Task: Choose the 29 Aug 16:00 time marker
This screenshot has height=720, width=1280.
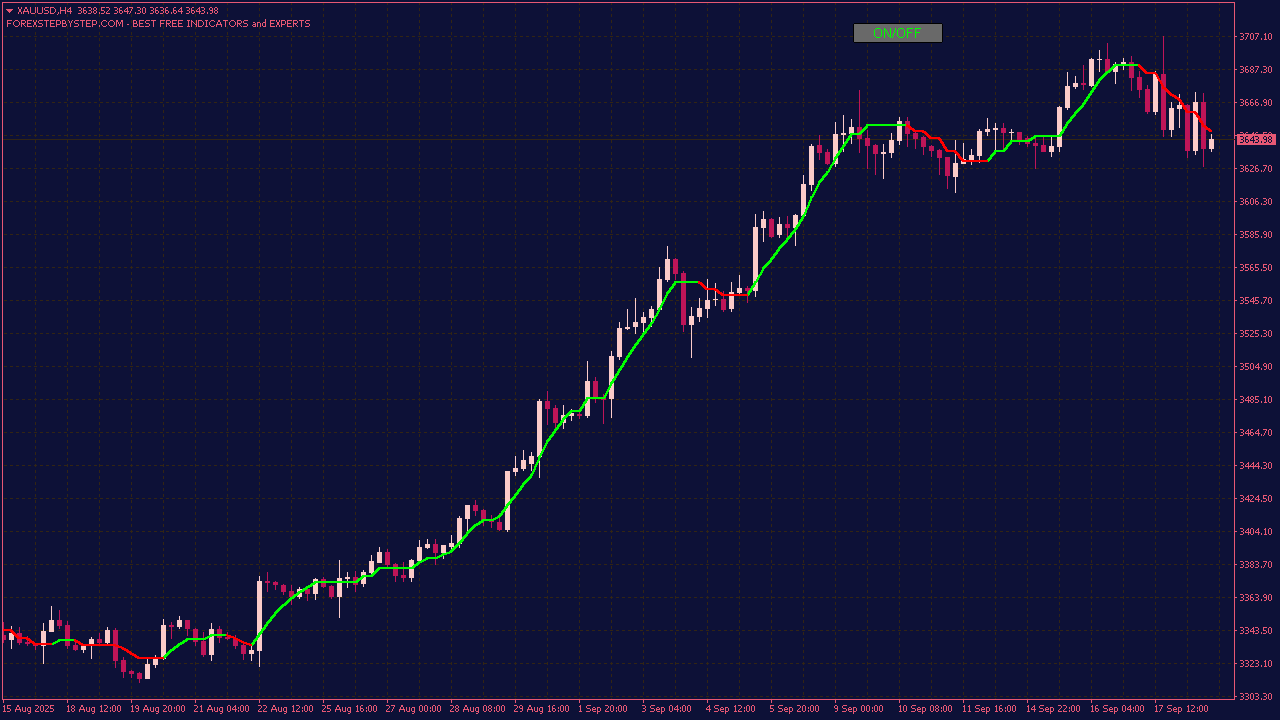Action: pos(541,709)
